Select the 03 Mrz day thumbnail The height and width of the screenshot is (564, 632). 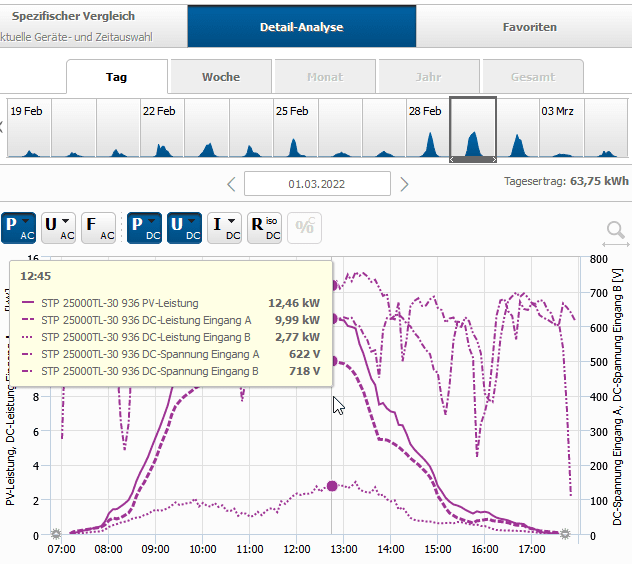[x=561, y=127]
